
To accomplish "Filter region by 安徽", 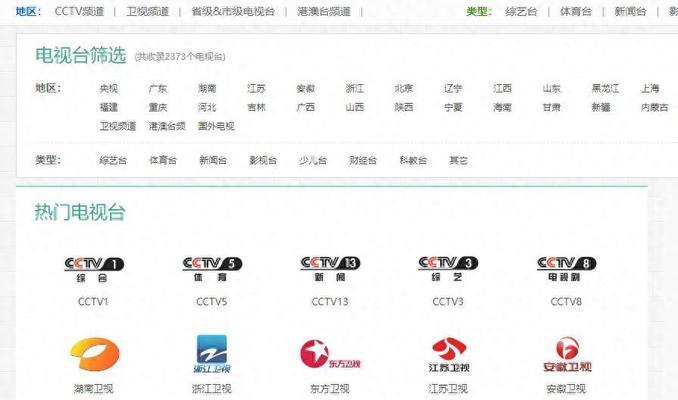I will coord(306,88).
